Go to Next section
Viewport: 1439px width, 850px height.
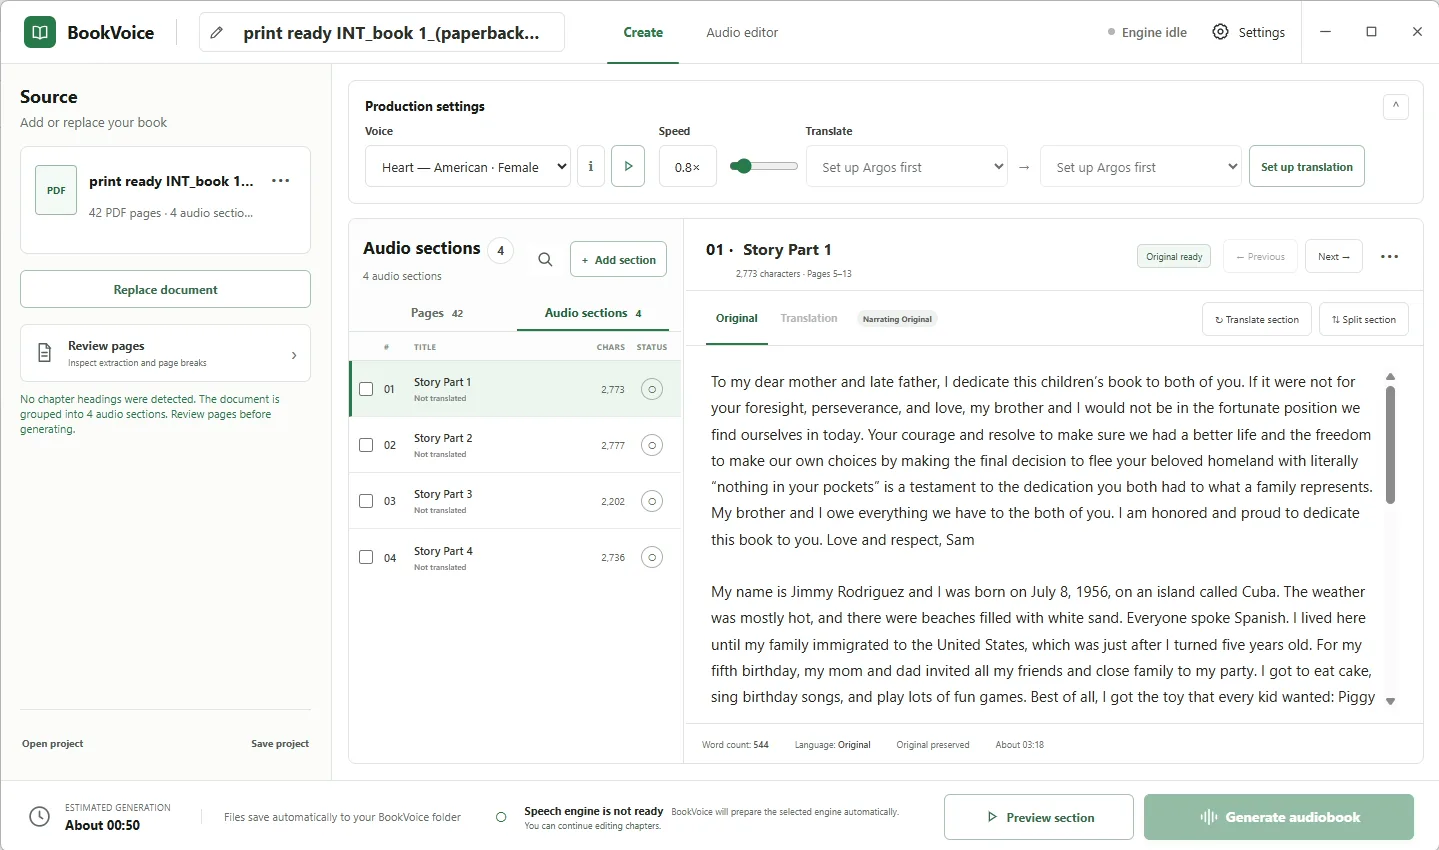(x=1333, y=257)
